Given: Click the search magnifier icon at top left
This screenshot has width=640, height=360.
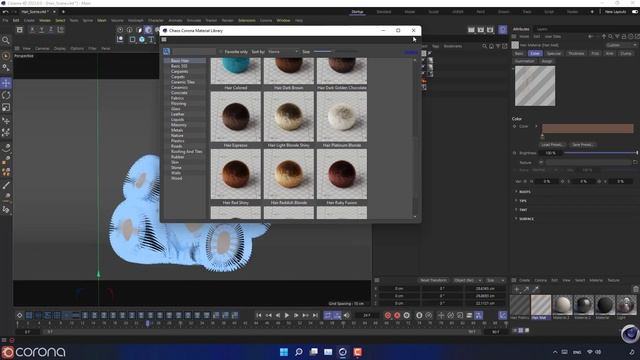Looking at the screenshot, I should (x=6, y=40).
